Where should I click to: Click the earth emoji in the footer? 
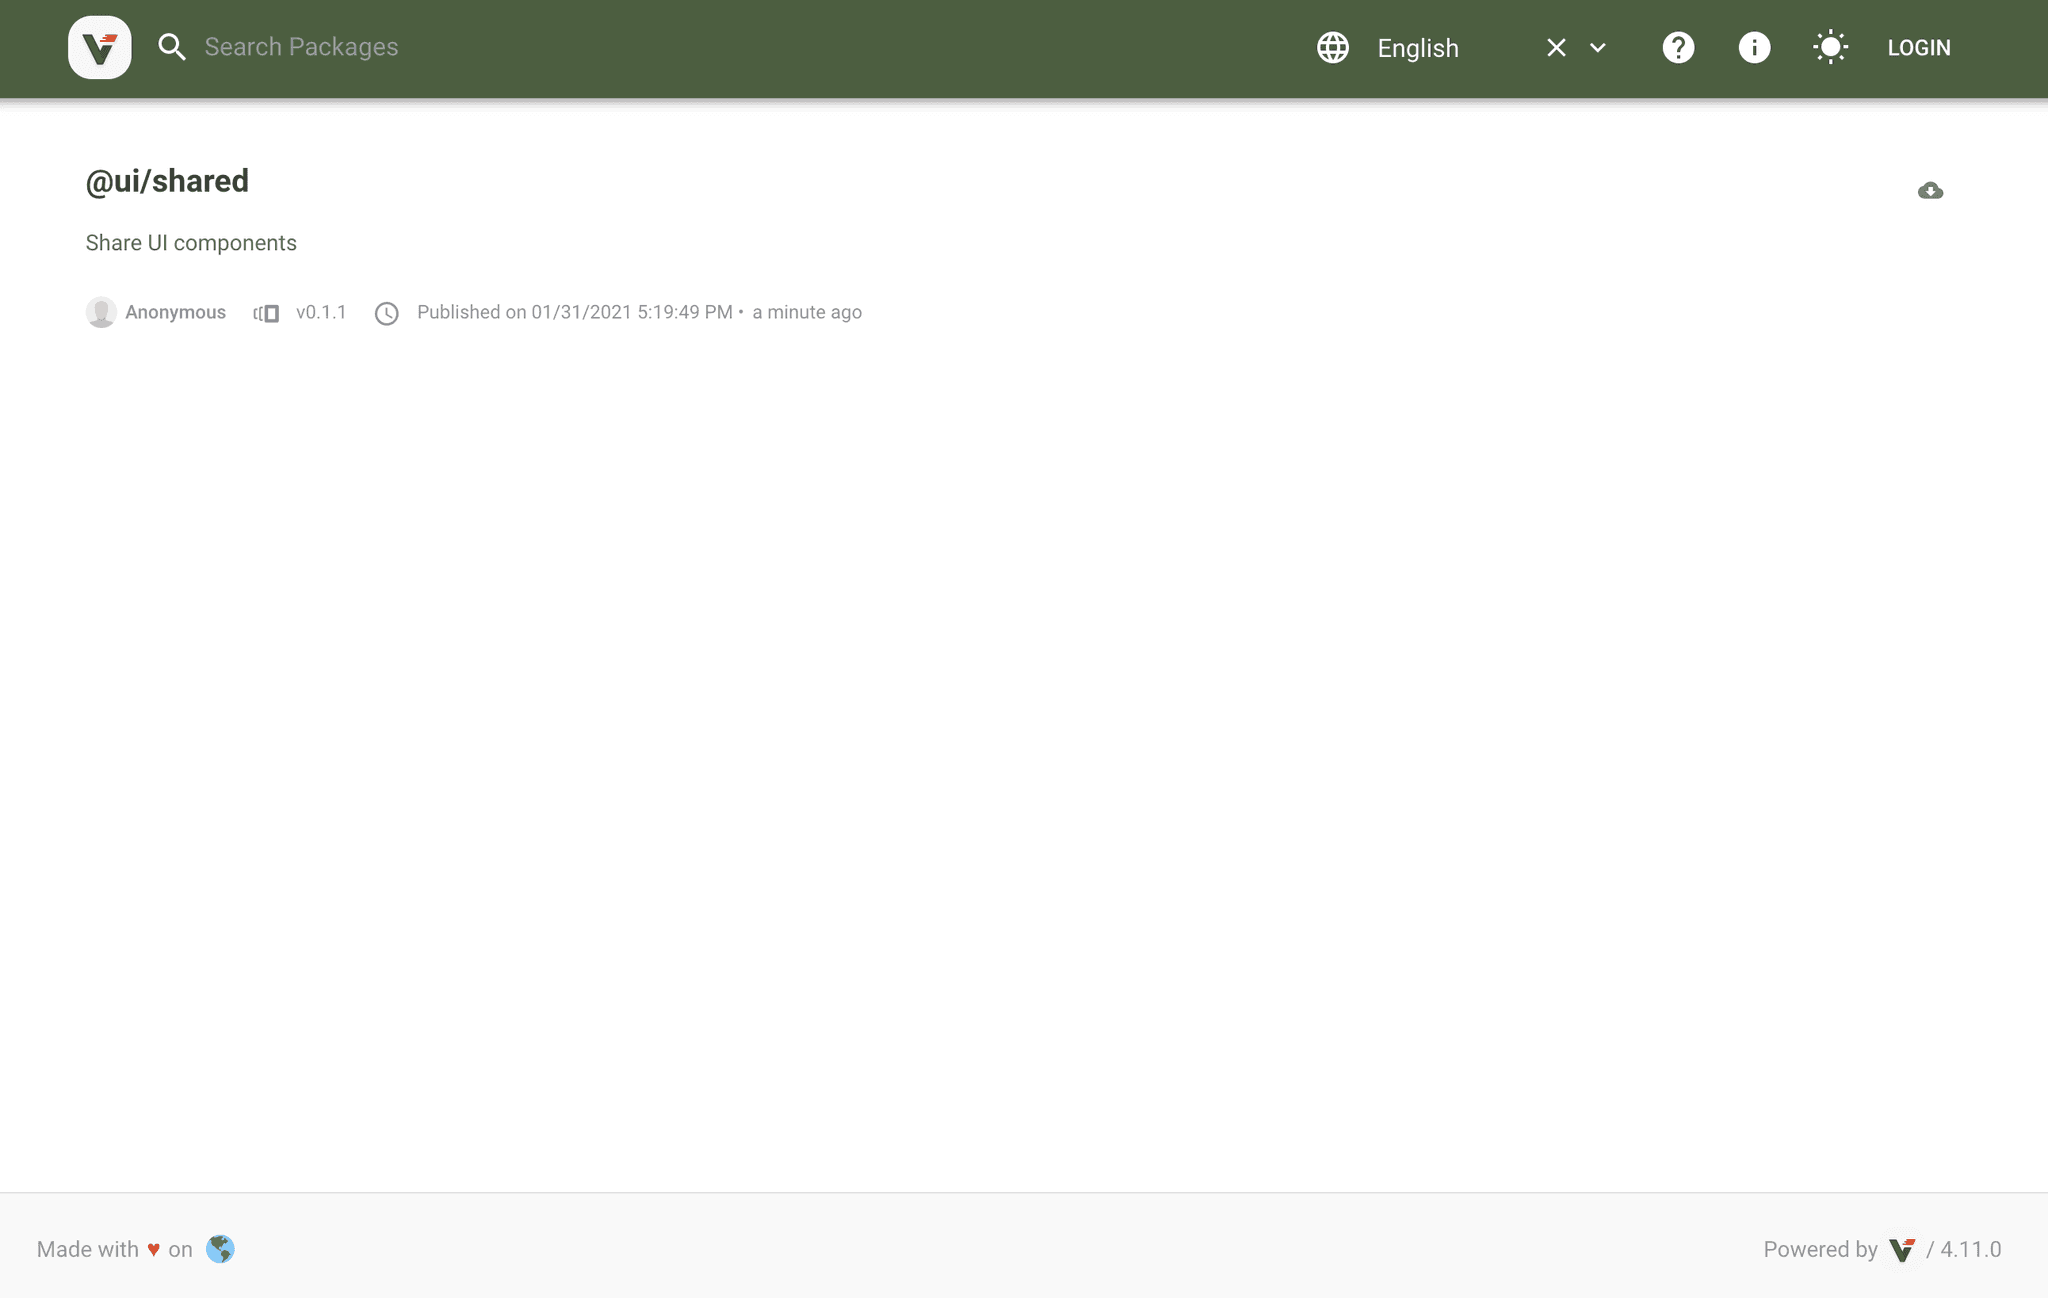[x=221, y=1249]
